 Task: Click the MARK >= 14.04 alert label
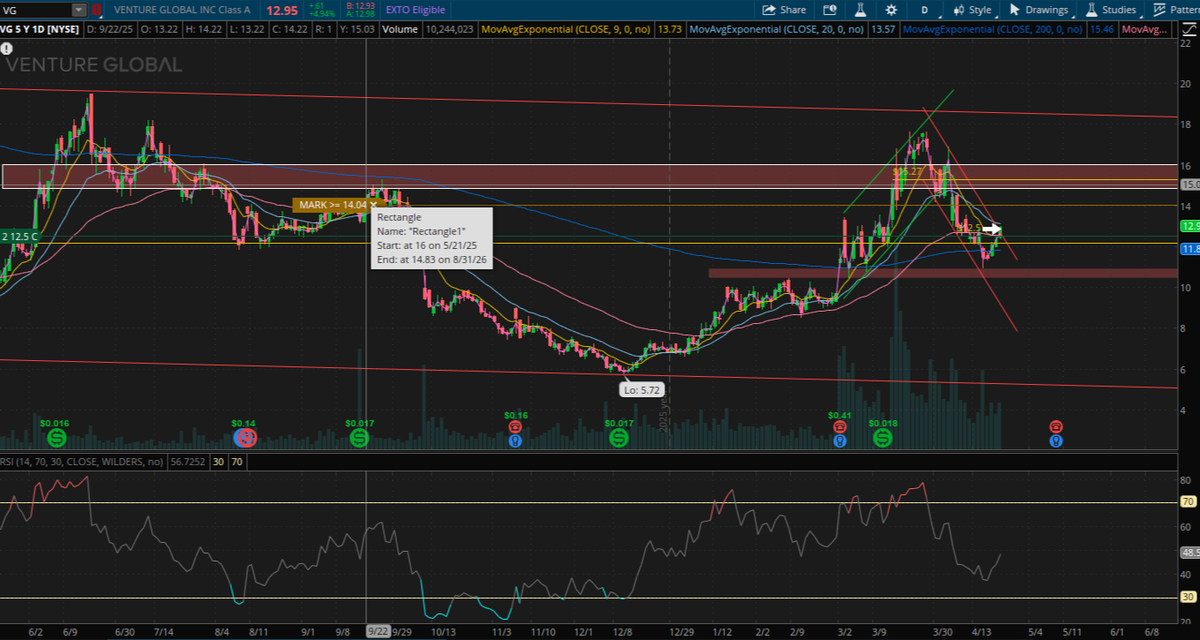(x=331, y=205)
